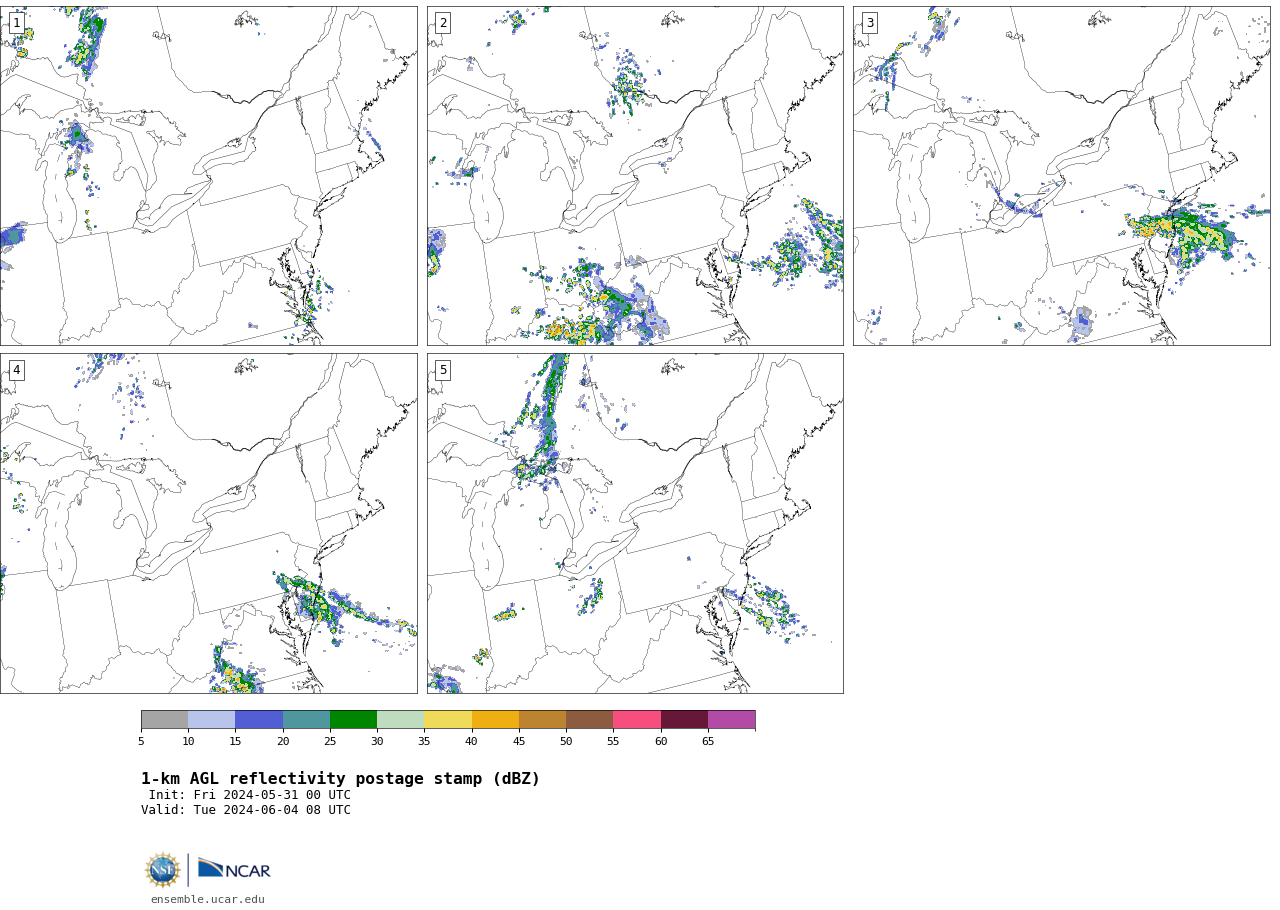
Task: Click the colorbar tick label 65
Action: point(708,741)
